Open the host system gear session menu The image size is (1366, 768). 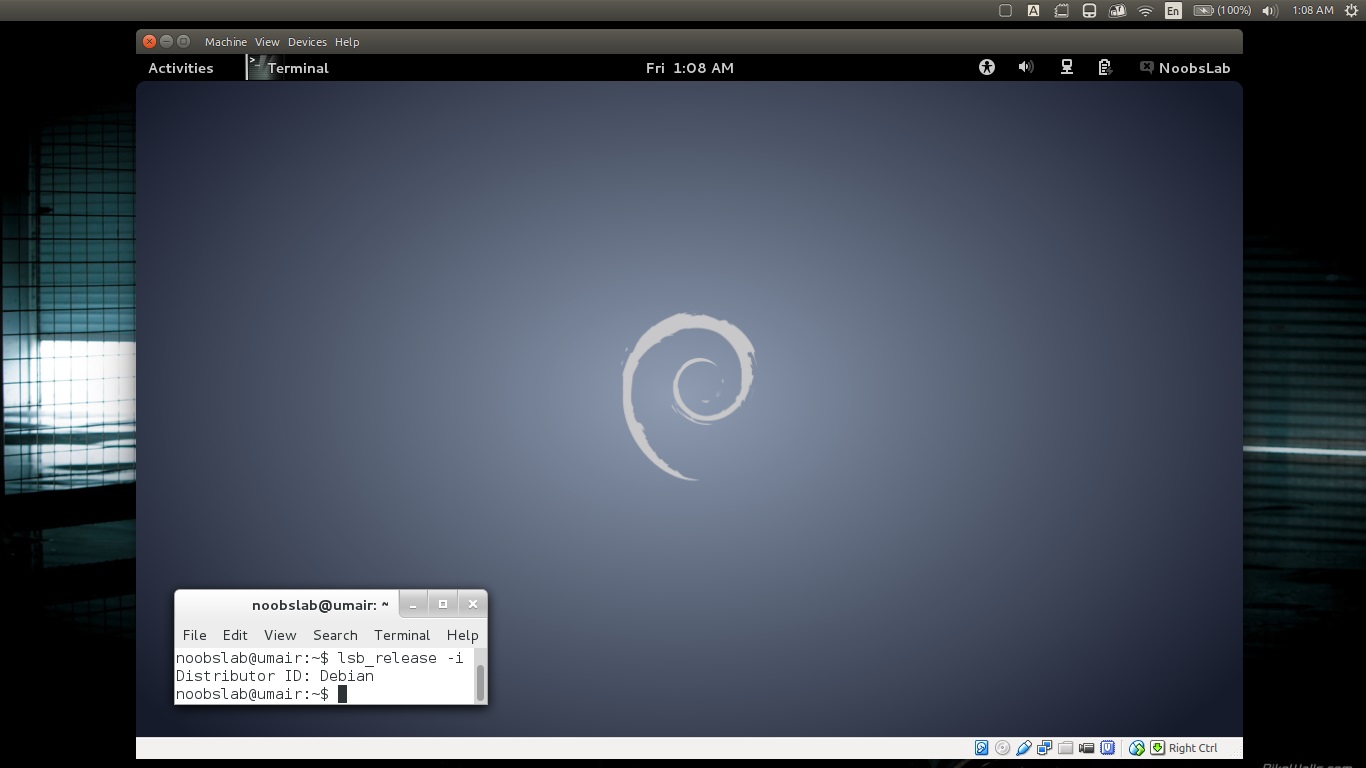click(1351, 10)
